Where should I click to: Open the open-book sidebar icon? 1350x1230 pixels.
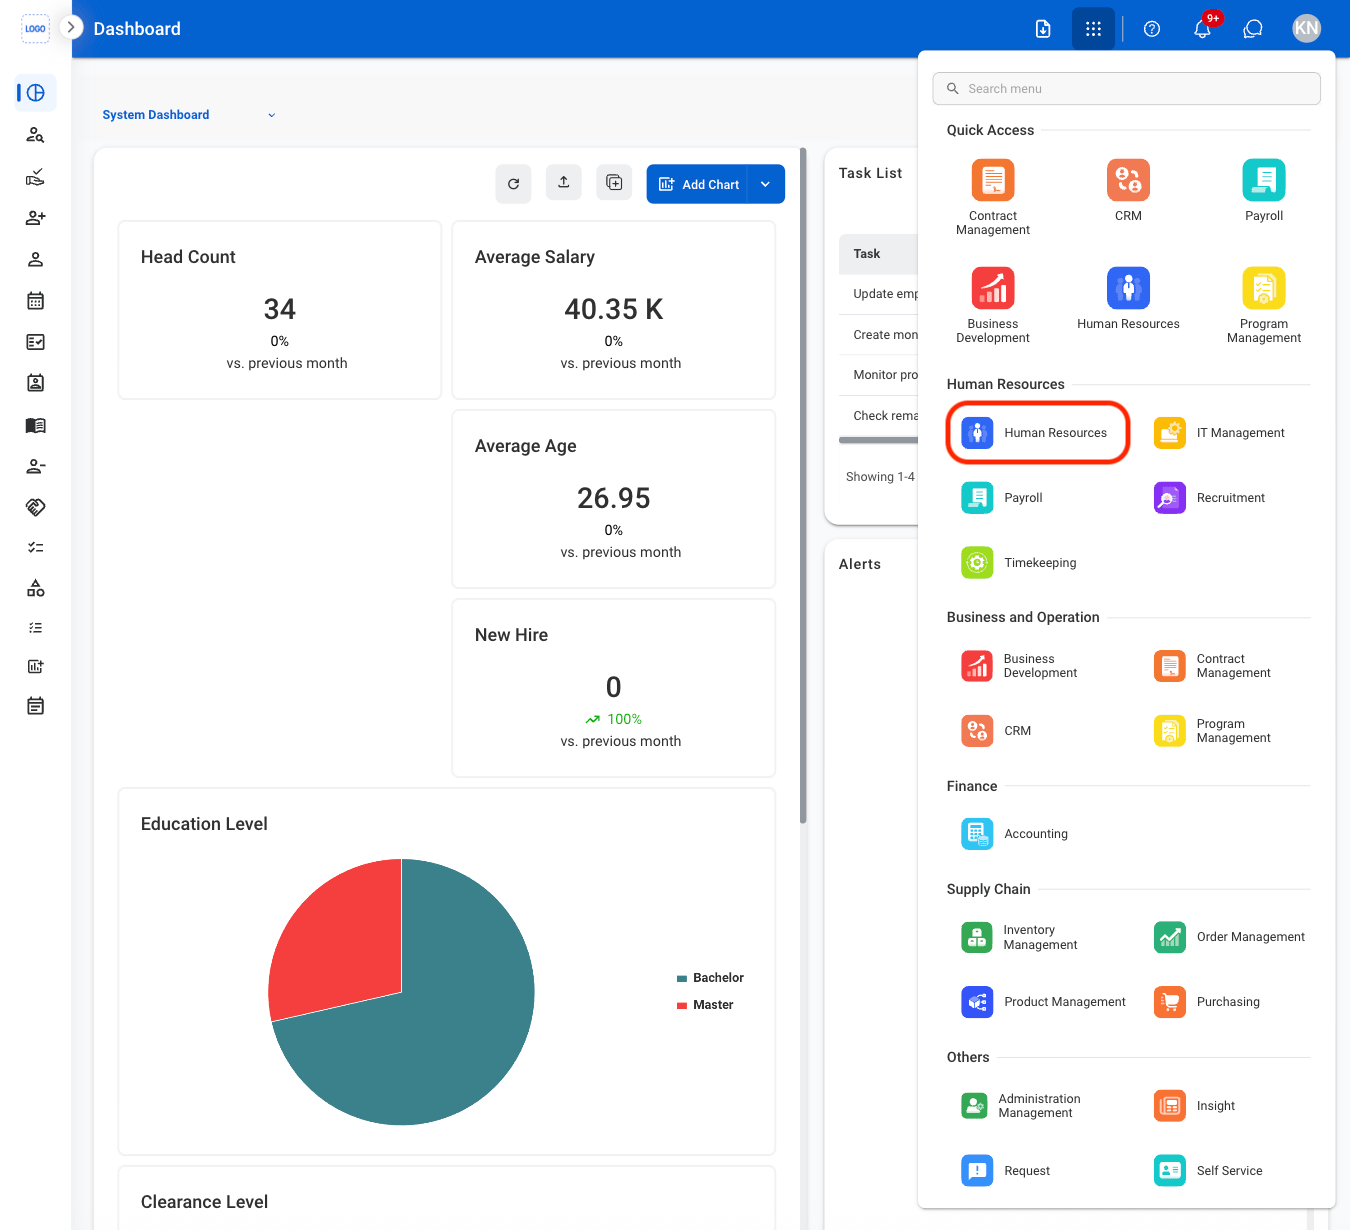[x=35, y=425]
